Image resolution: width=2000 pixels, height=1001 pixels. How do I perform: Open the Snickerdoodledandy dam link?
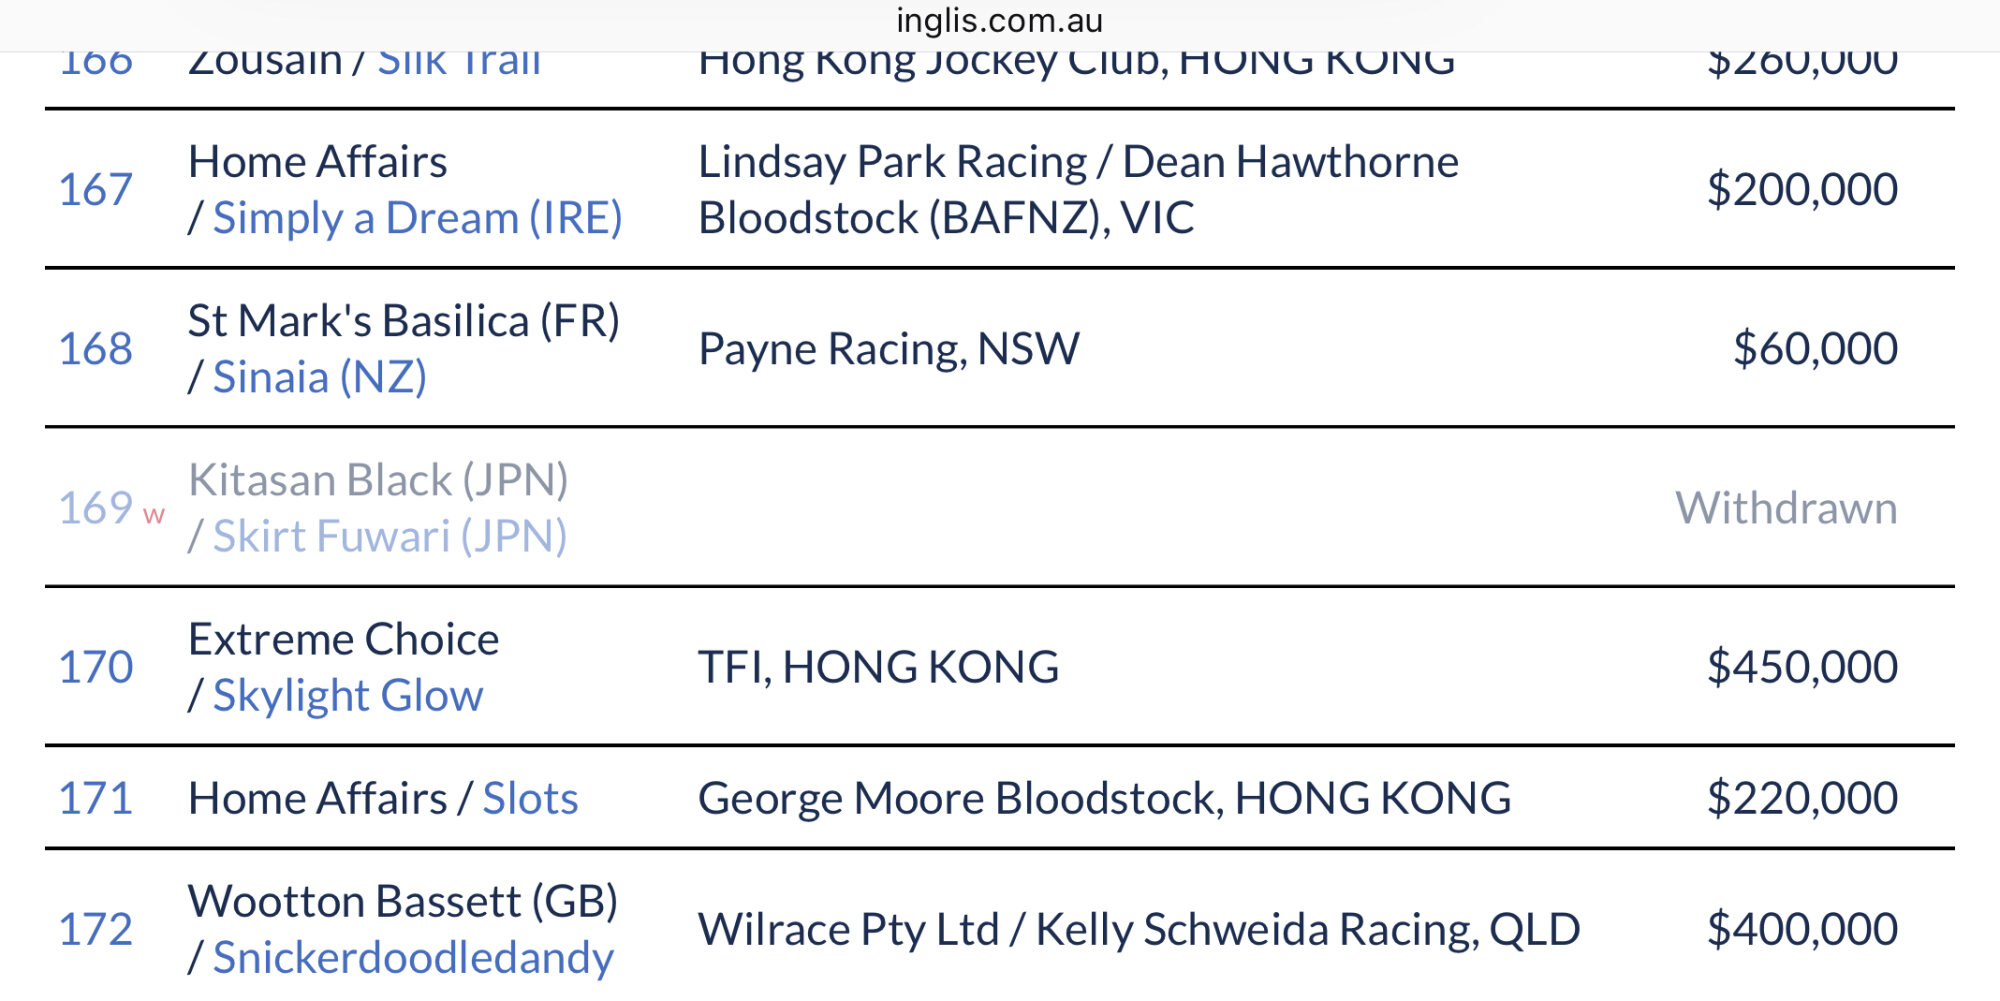coord(412,957)
